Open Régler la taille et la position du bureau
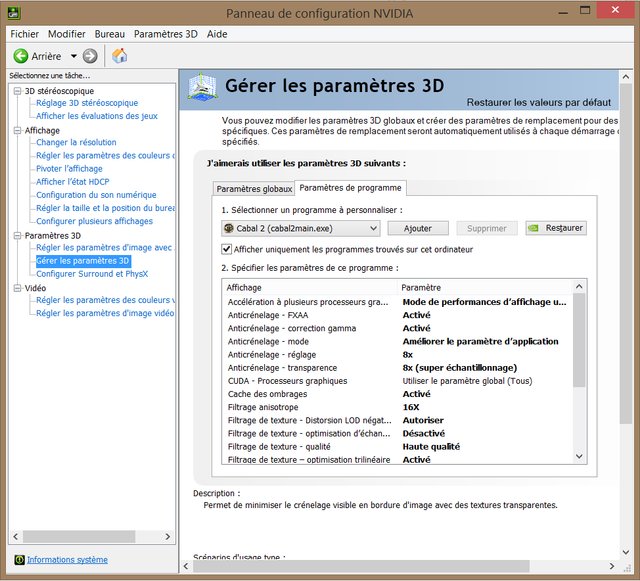The image size is (640, 581). pos(105,208)
